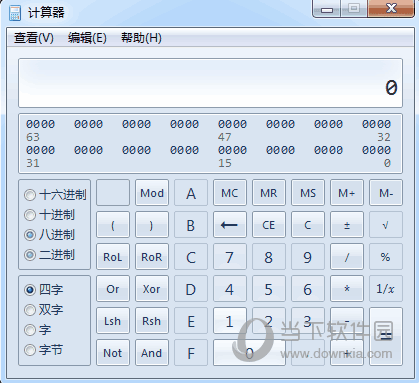Click the RoL rotate left button
419x383 pixels.
[113, 257]
